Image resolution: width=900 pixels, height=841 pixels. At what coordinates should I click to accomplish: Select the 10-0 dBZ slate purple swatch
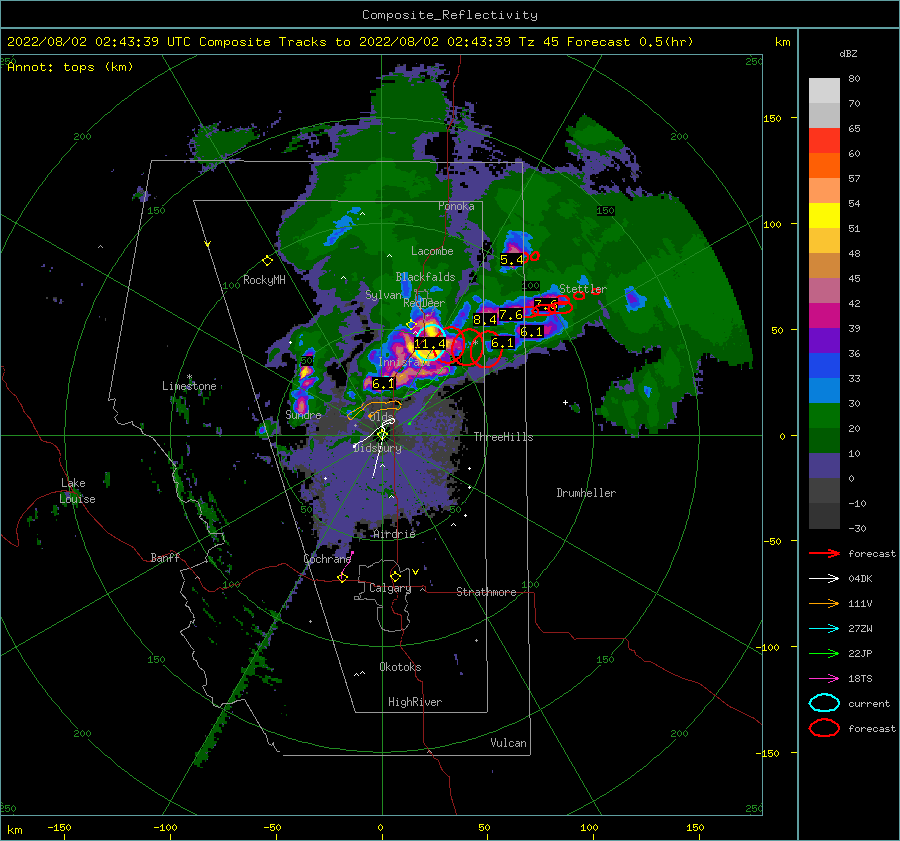coord(824,466)
